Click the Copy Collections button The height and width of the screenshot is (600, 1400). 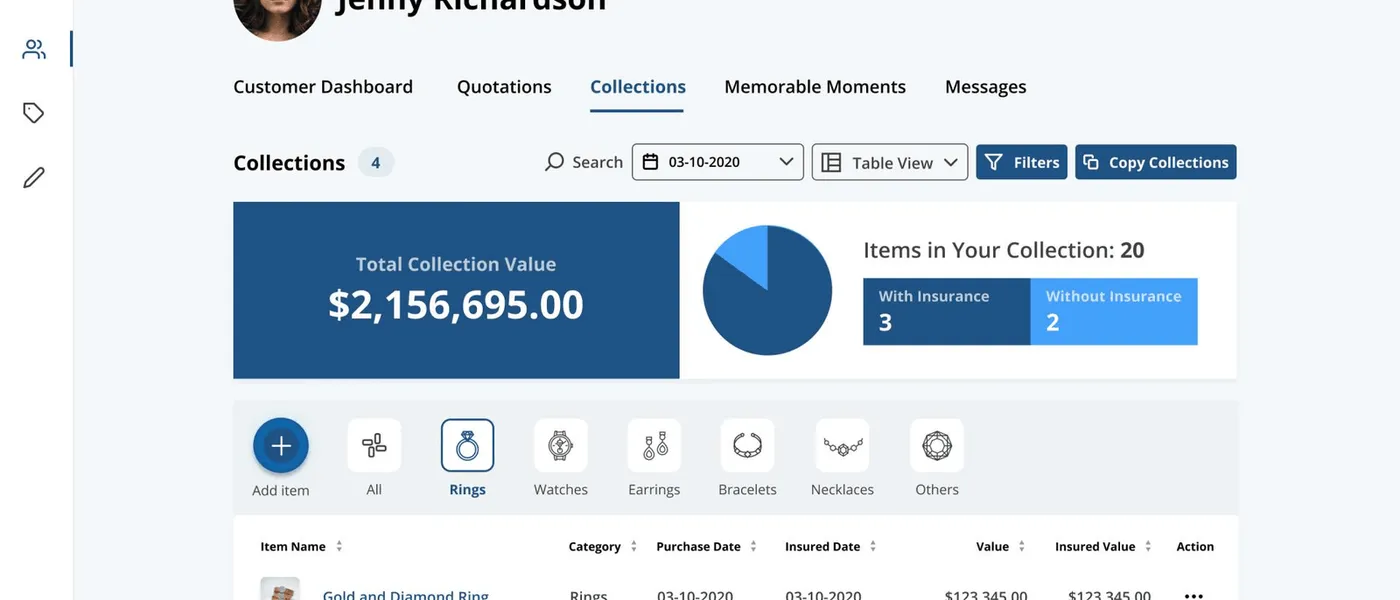pos(1156,162)
